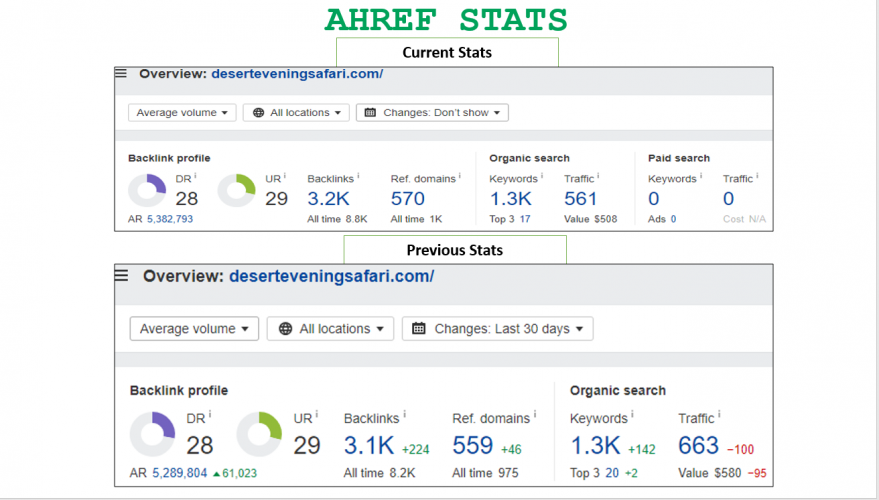
Task: Click info icon next to organic Keywords in Current Stats
Action: 542,176
